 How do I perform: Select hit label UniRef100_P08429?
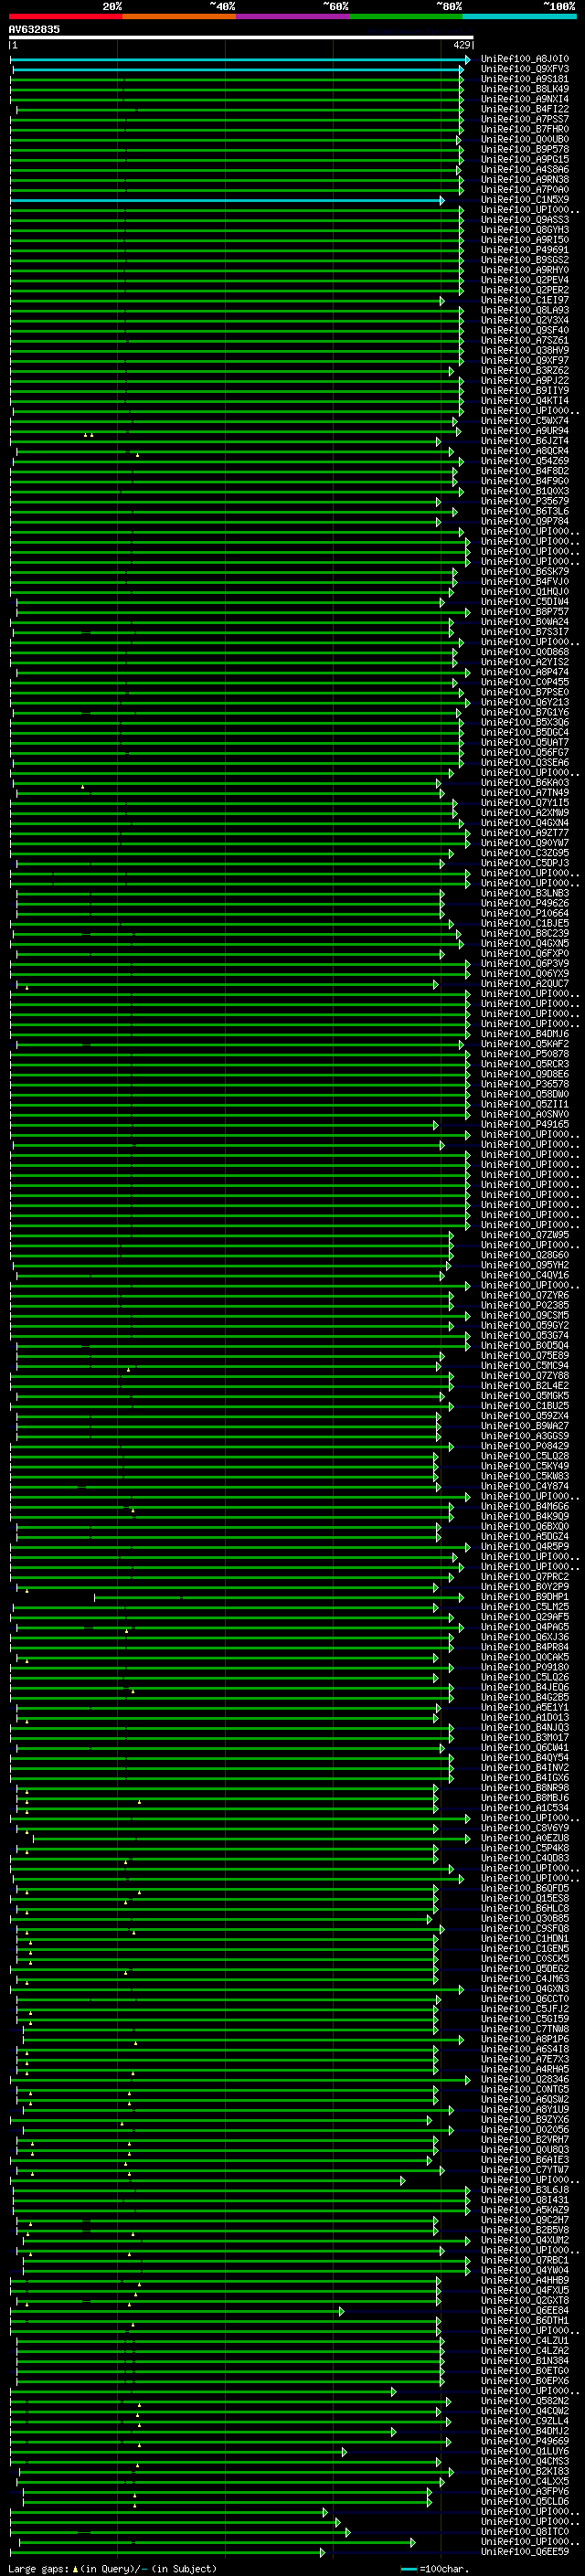click(x=525, y=1446)
